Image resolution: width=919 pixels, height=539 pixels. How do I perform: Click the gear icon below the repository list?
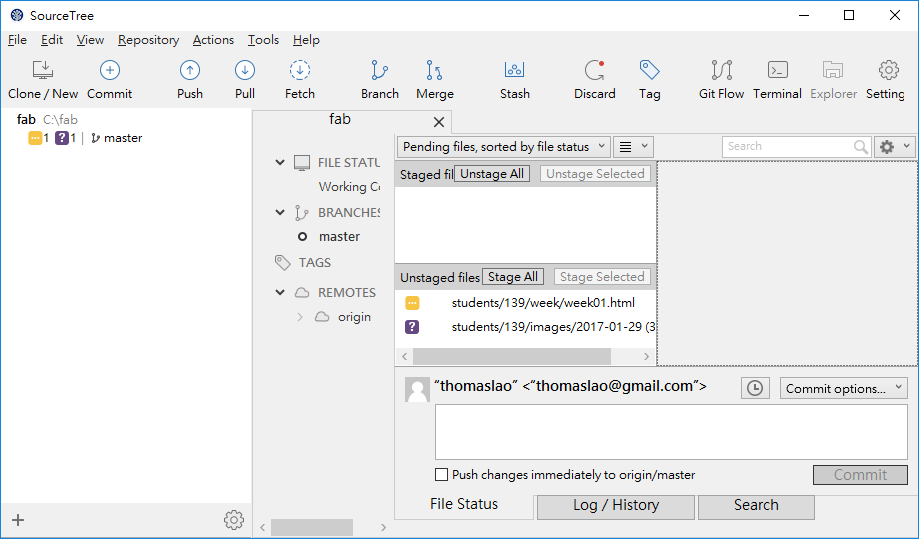[234, 520]
